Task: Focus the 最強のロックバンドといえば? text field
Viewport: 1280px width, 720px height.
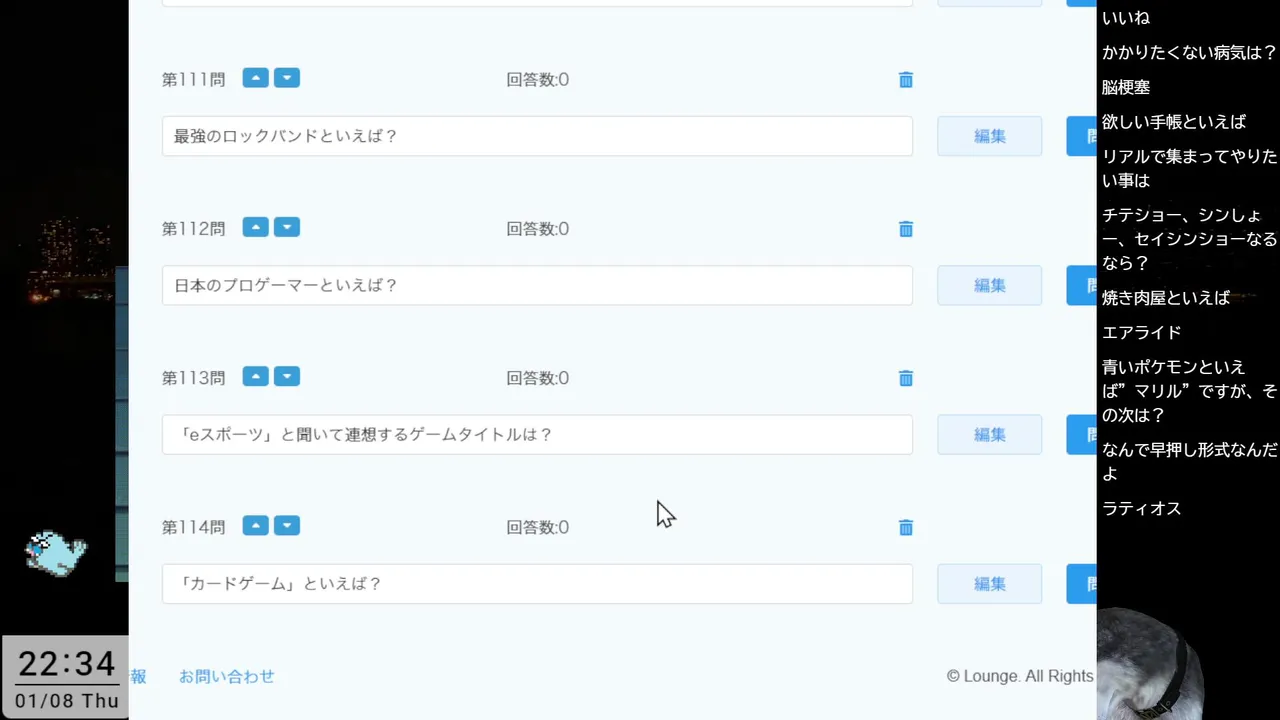Action: 537,136
